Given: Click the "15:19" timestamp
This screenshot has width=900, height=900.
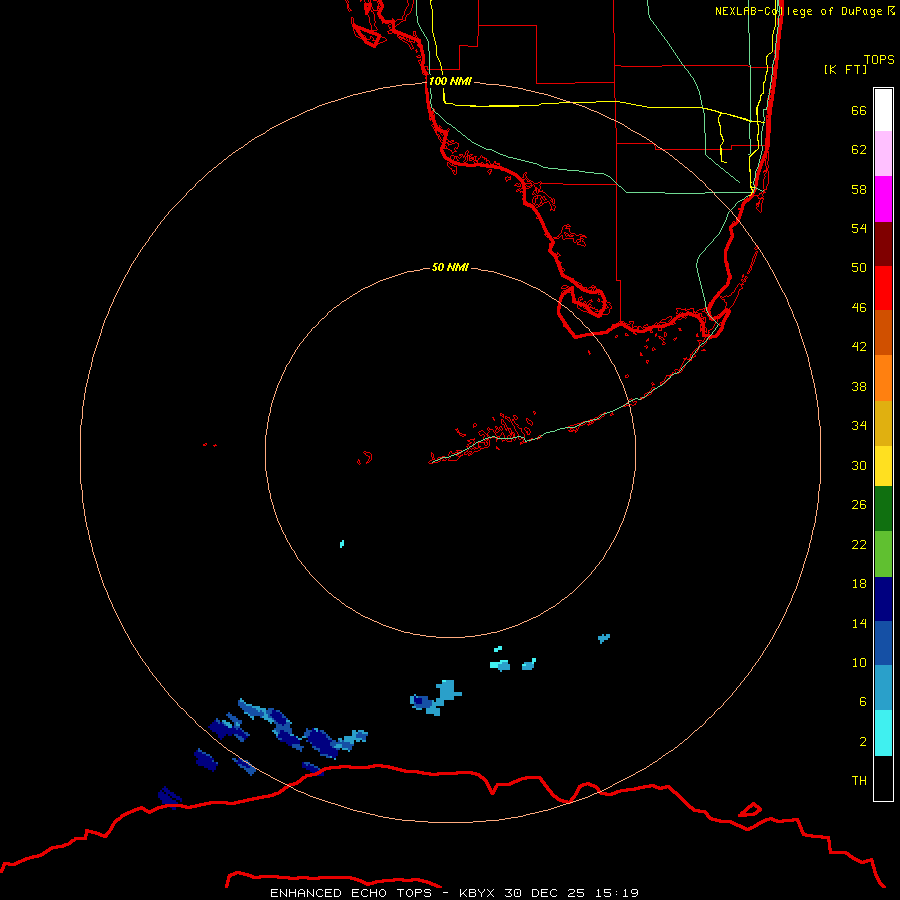Looking at the screenshot, I should pyautogui.click(x=616, y=893).
